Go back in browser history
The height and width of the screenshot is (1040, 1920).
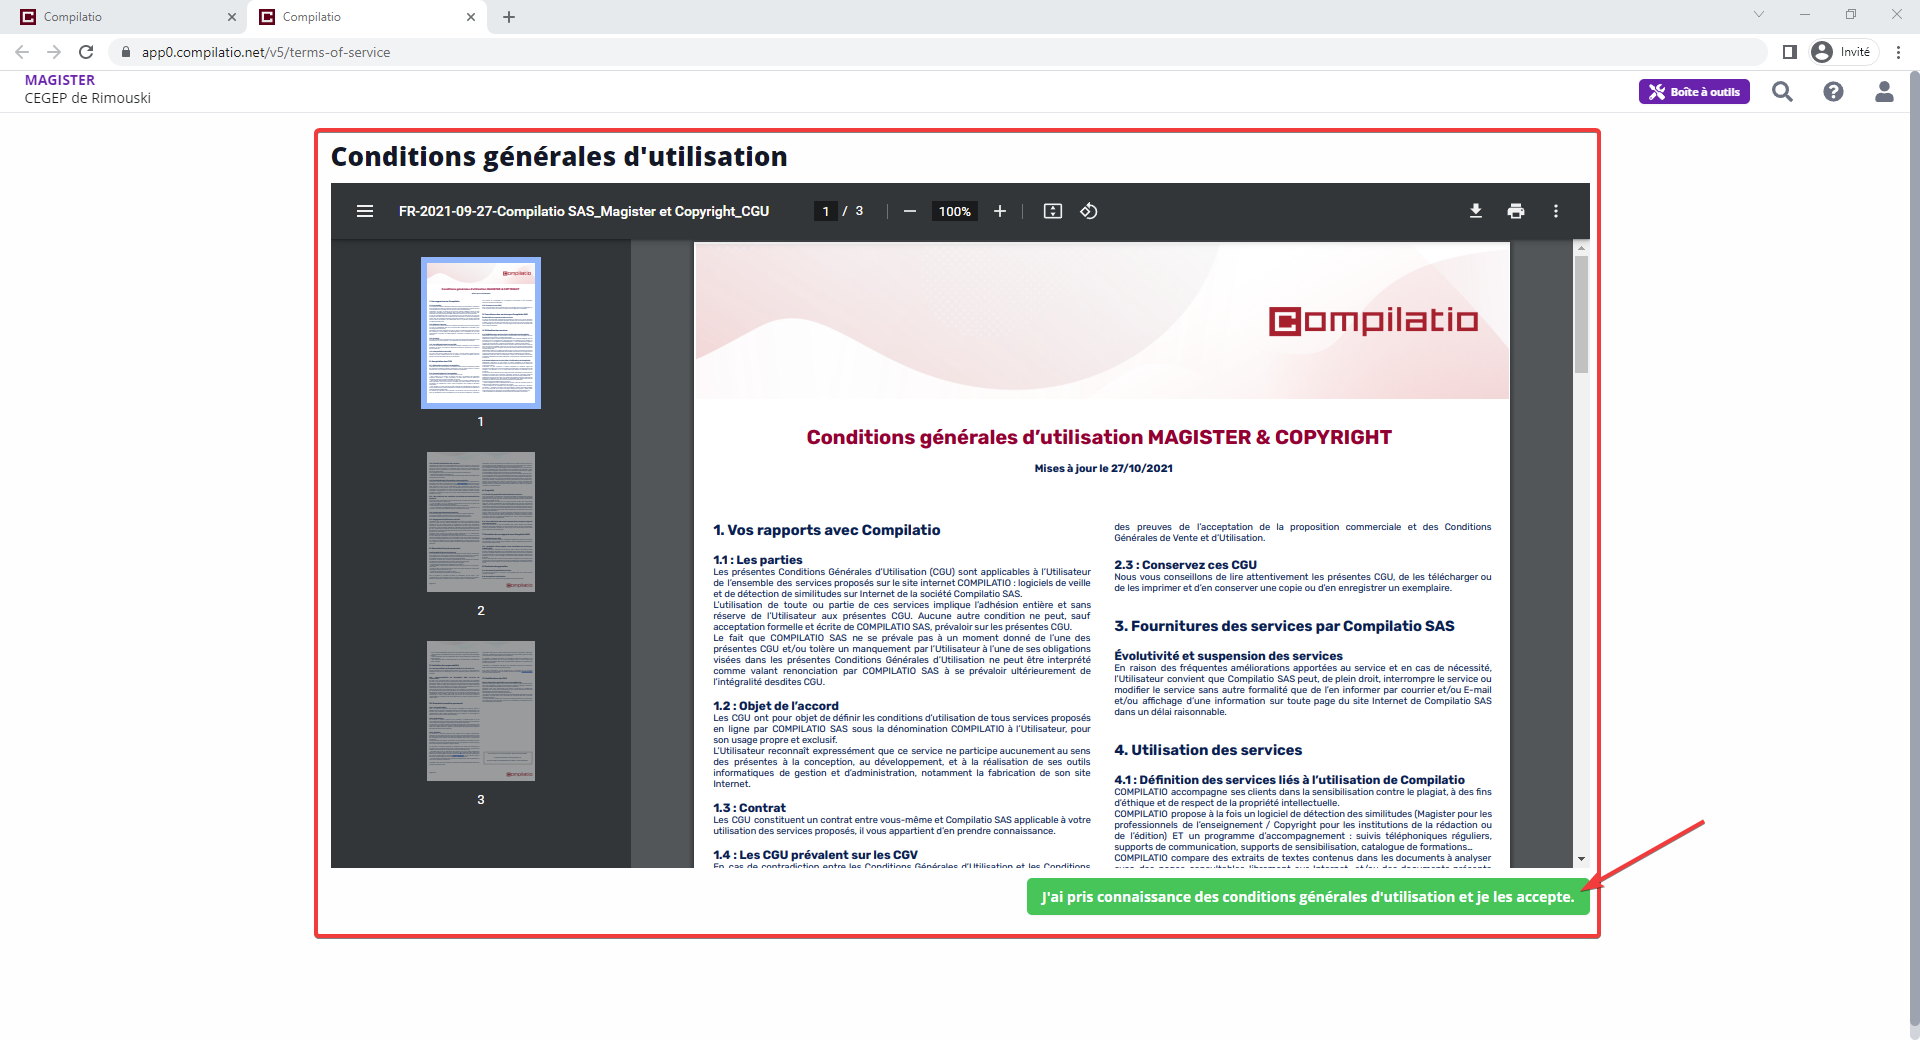[x=22, y=52]
